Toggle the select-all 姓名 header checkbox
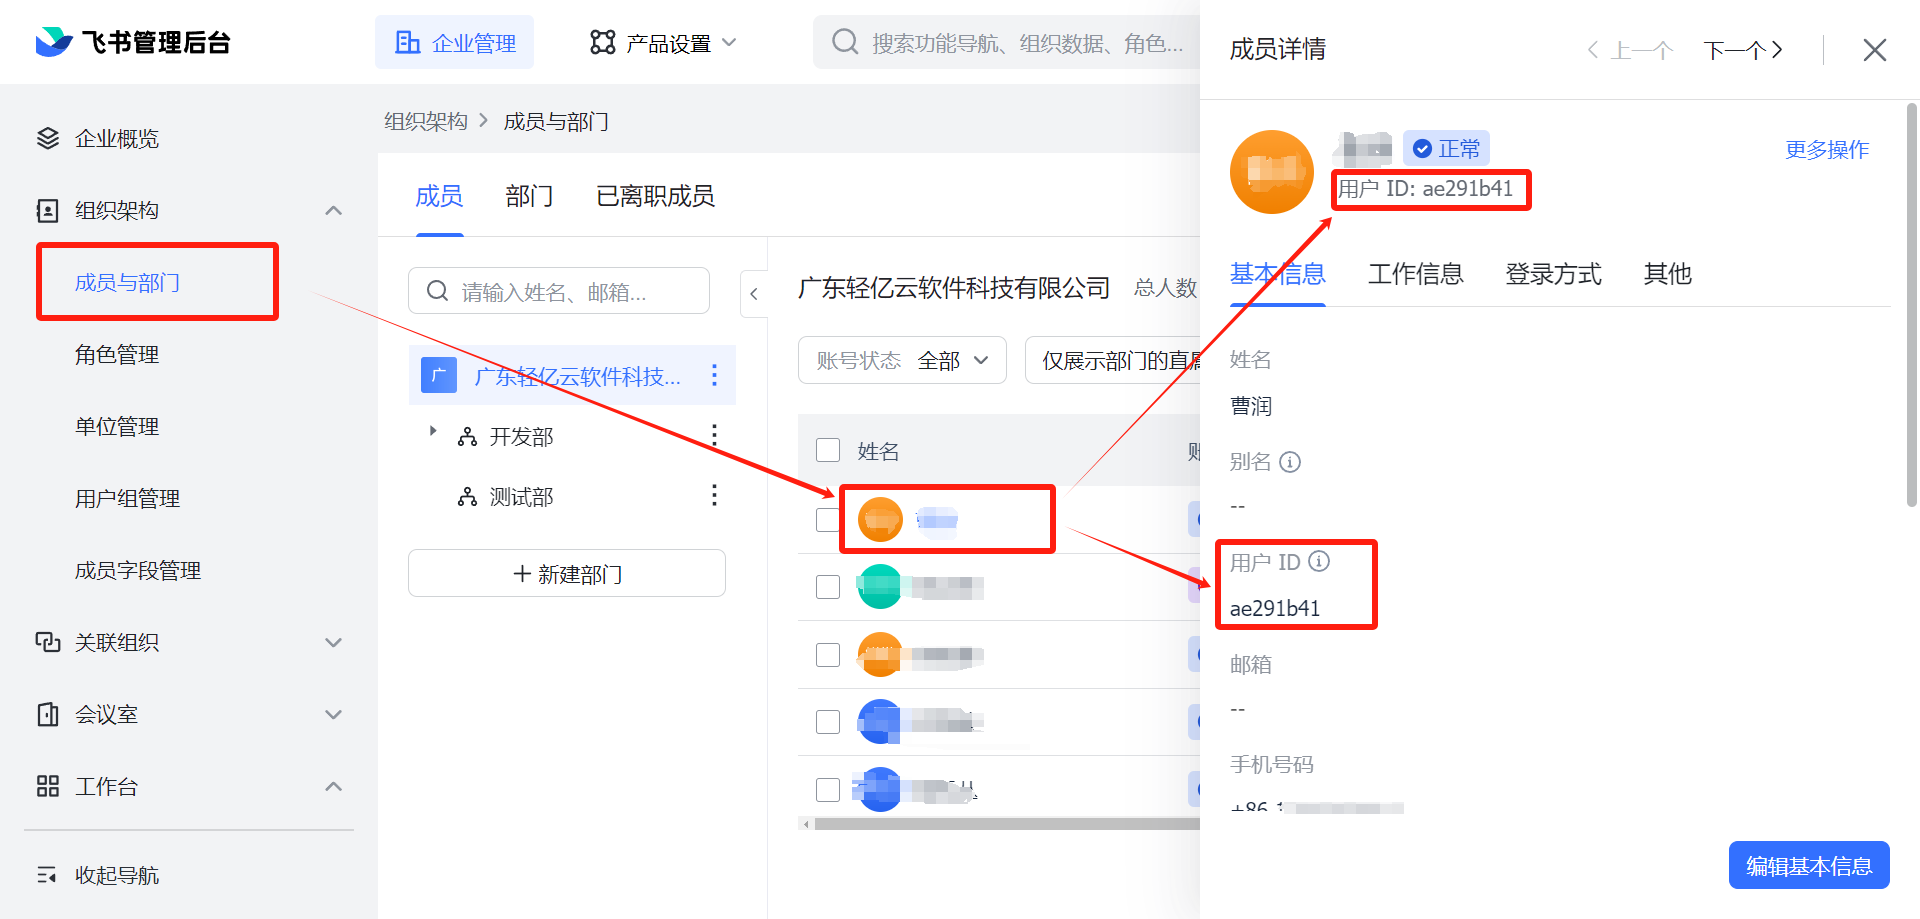The image size is (1920, 919). point(828,450)
